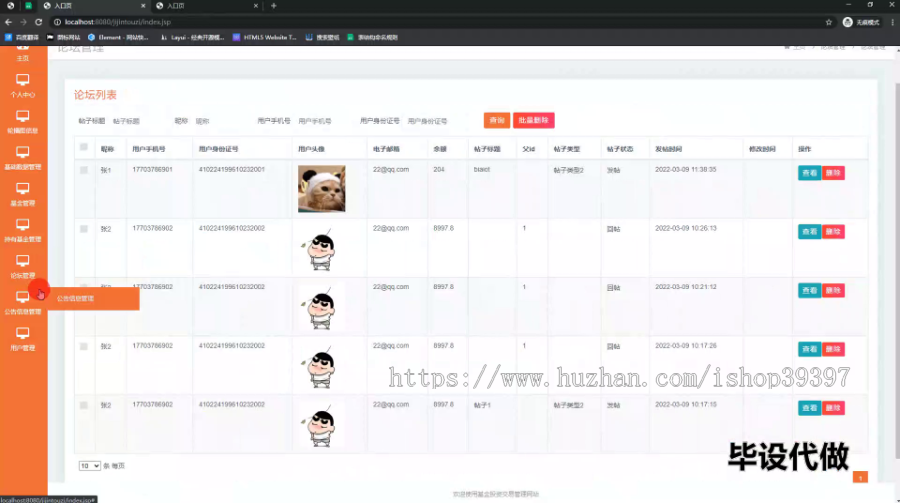The width and height of the screenshot is (900, 503).
Task: Click 查看 for row dated 10:17:26
Action: (809, 349)
